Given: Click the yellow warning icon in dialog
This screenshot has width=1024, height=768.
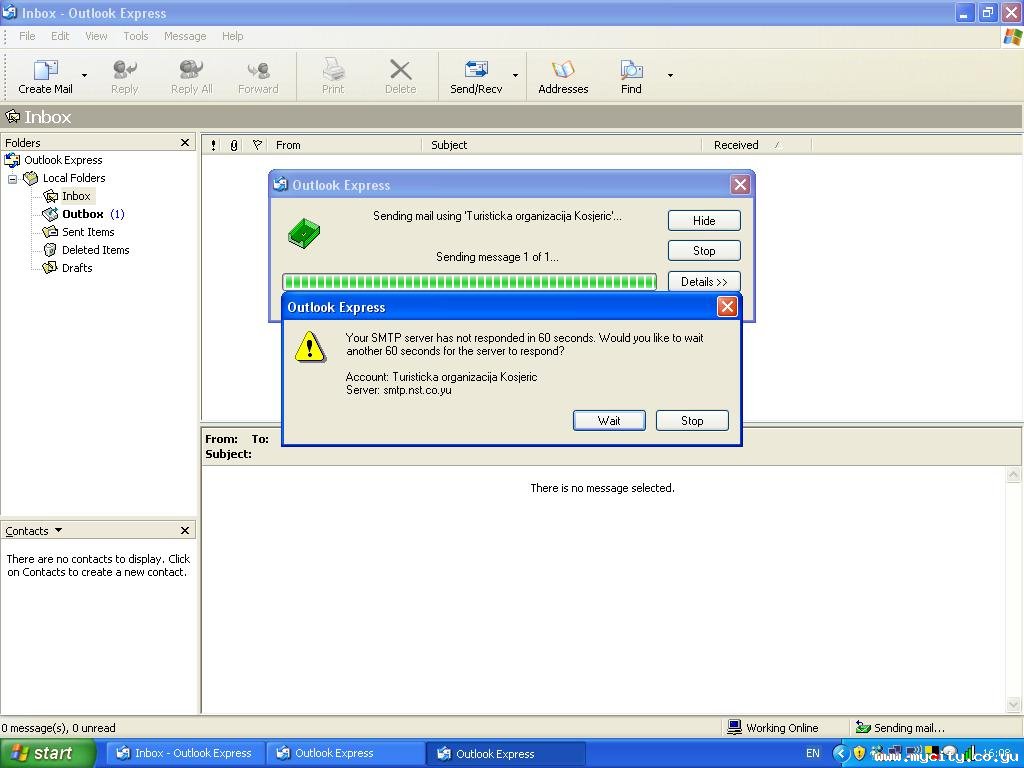Looking at the screenshot, I should (310, 347).
